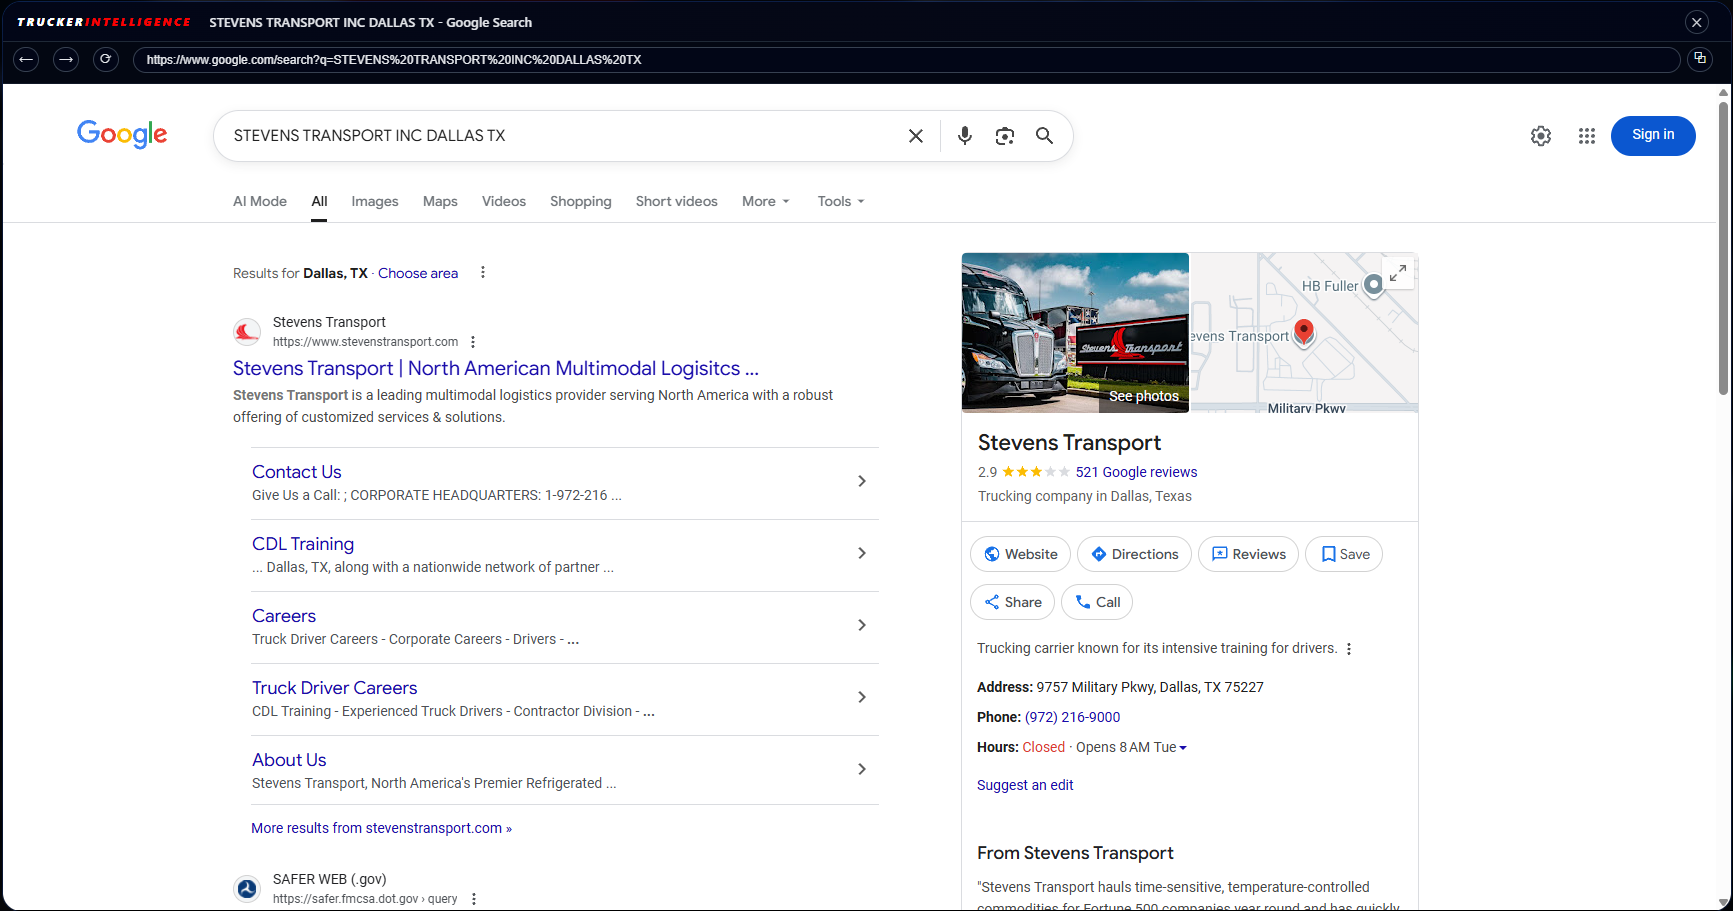The width and height of the screenshot is (1733, 911).
Task: Switch to the Images tab
Action: [x=374, y=201]
